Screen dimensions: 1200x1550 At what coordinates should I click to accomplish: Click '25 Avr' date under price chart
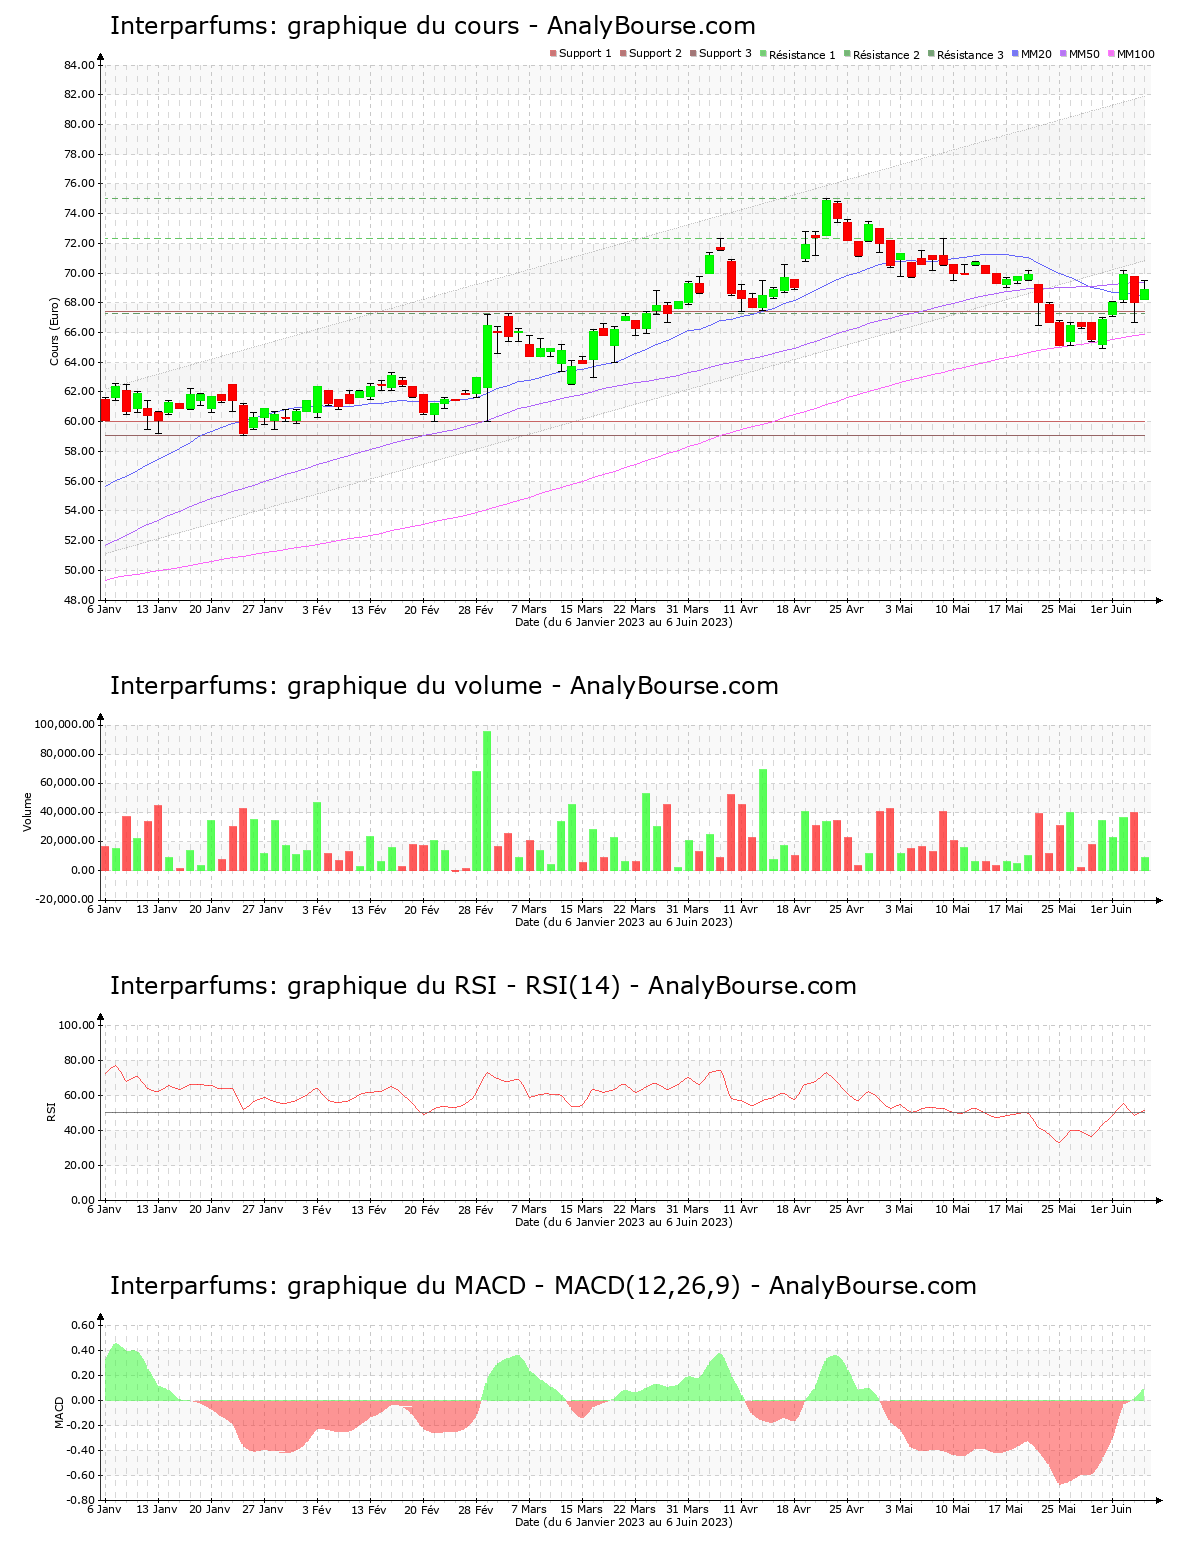(x=847, y=609)
